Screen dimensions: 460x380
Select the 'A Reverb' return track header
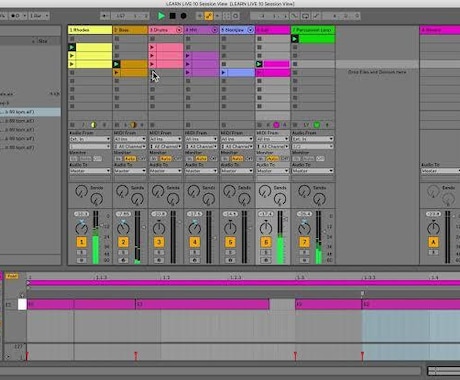[x=440, y=30]
